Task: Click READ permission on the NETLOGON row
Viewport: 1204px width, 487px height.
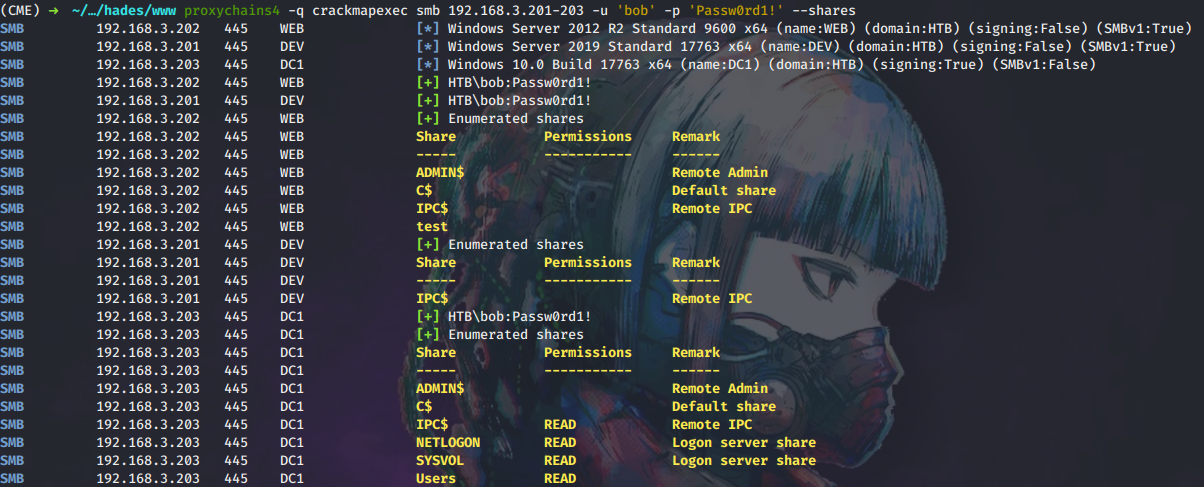Action: [x=560, y=442]
